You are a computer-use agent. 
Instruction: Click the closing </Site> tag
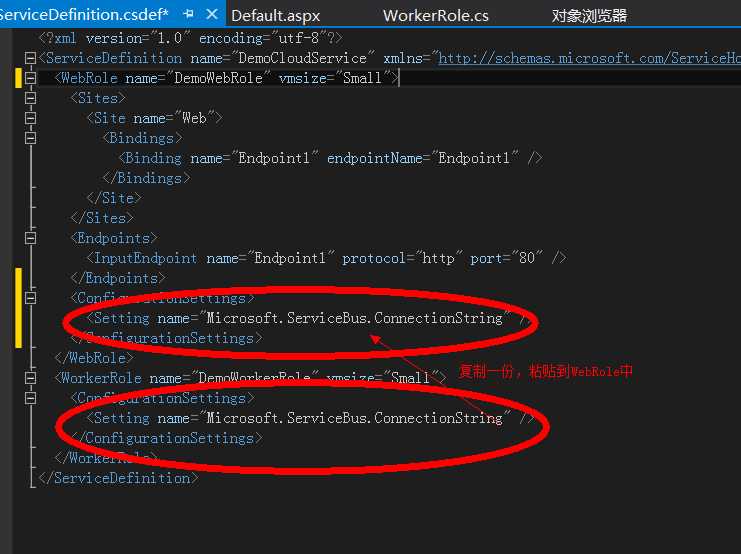pyautogui.click(x=114, y=198)
